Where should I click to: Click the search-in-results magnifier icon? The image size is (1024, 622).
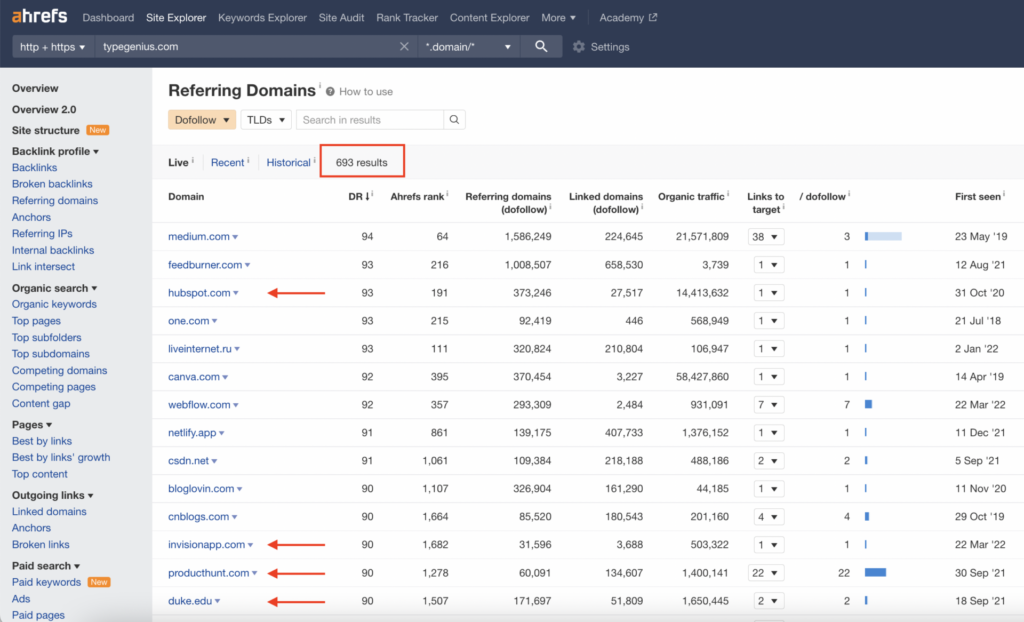(x=455, y=120)
